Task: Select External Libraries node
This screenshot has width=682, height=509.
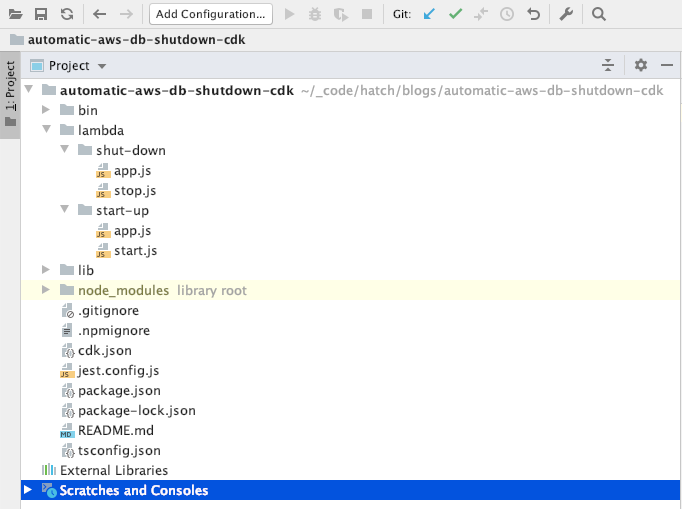Action: [350, 471]
